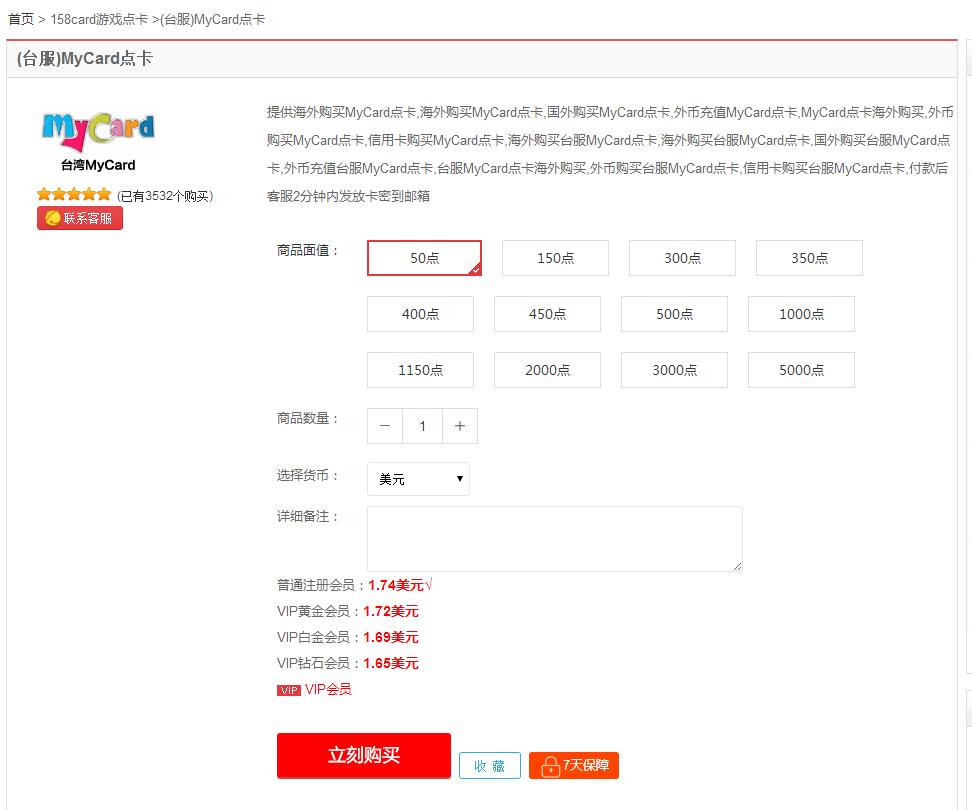Viewport: 972px width, 810px height.
Task: Increase quantity with the plus button
Action: (x=460, y=426)
